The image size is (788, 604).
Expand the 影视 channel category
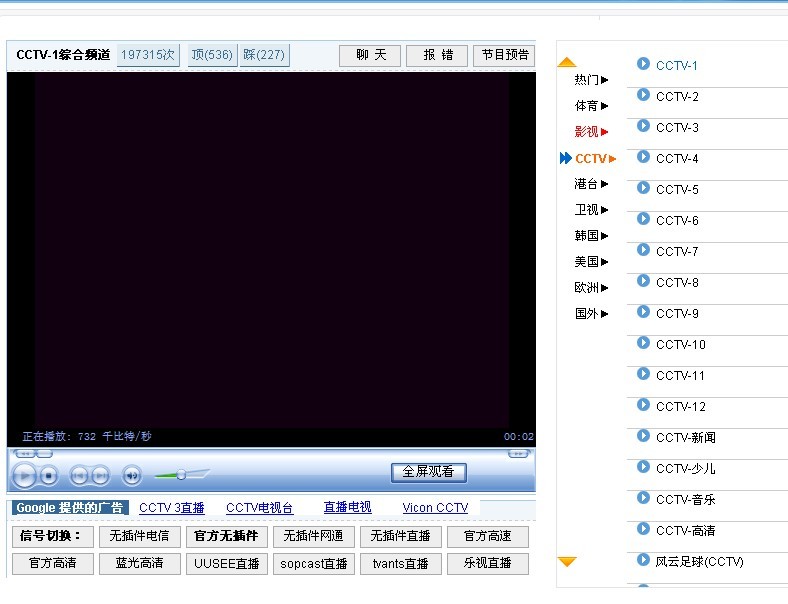click(x=591, y=132)
